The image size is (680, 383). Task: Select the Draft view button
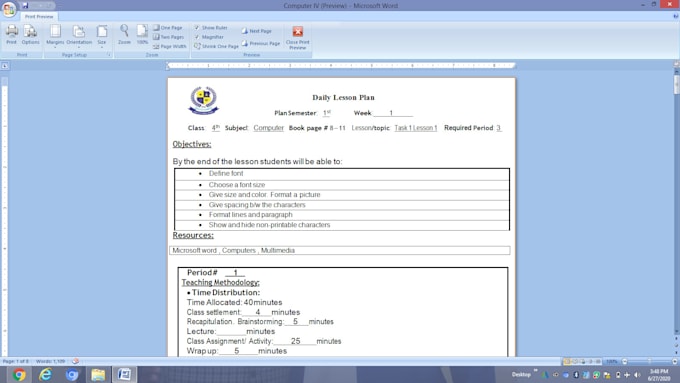click(x=598, y=361)
